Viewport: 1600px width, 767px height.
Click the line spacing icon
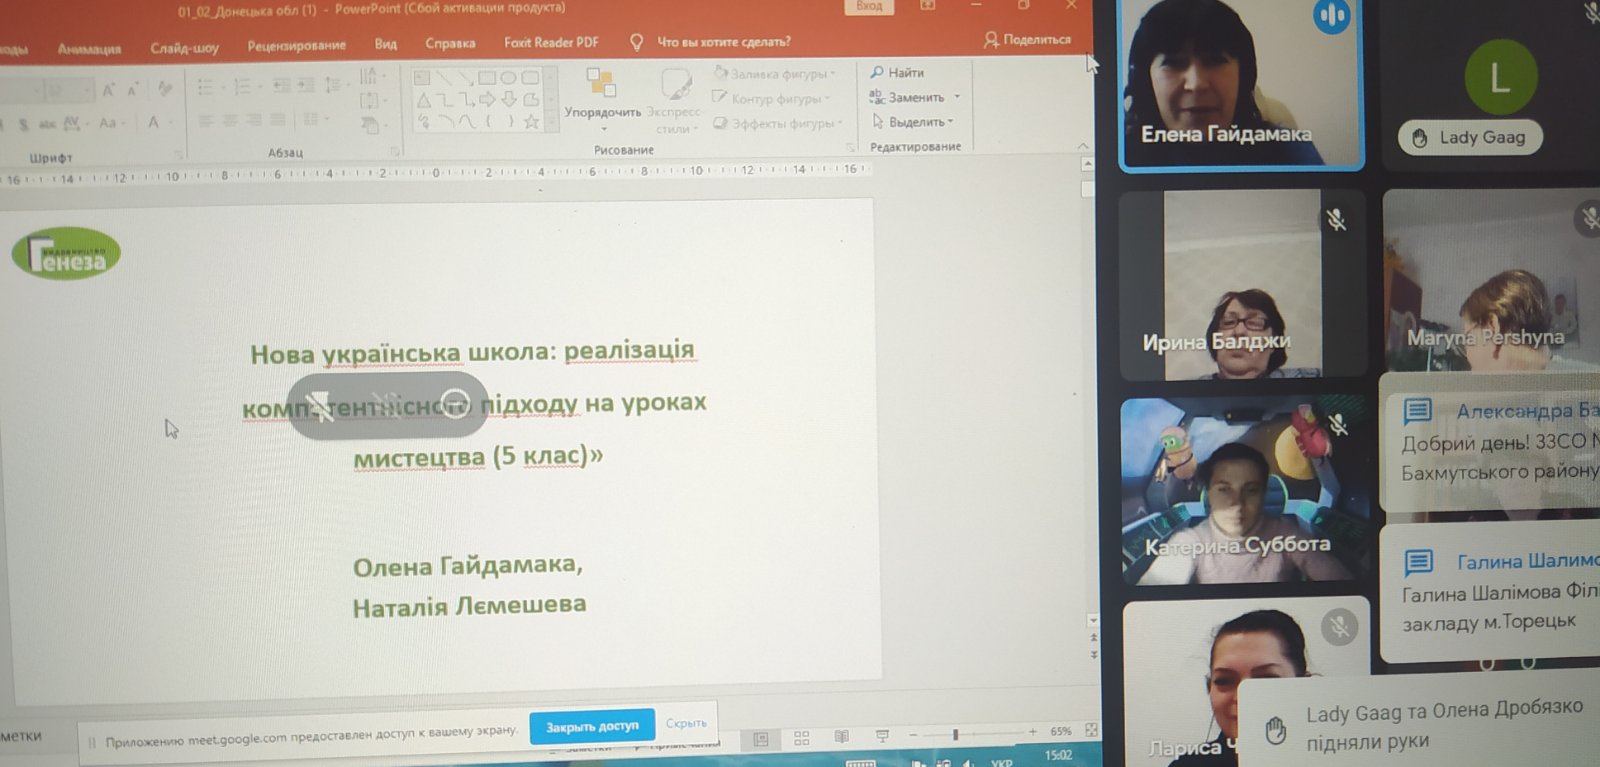tap(334, 86)
